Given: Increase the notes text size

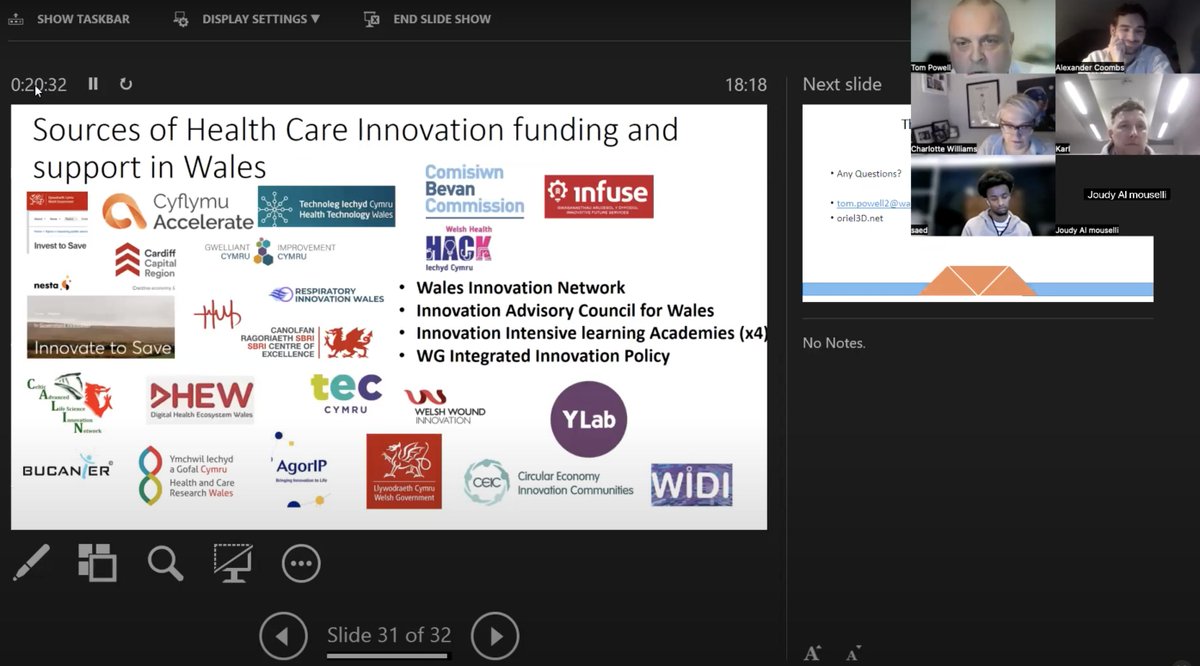Looking at the screenshot, I should (x=812, y=653).
